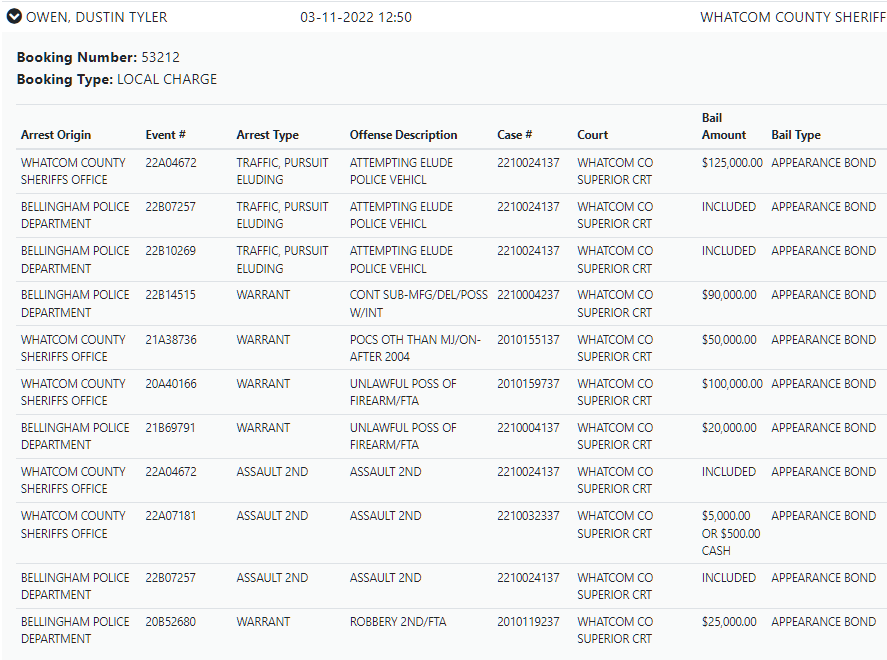This screenshot has height=660, width=887.
Task: Collapse the OWEN, DUSTIN TYLER booking entry chevron
Action: [14, 17]
